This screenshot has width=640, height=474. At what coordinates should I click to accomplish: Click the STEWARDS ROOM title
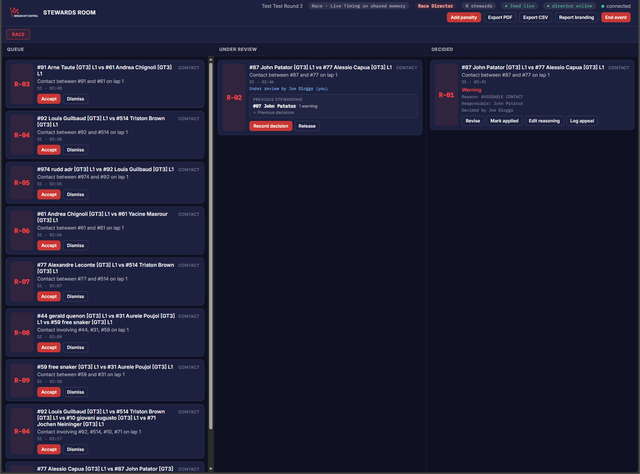[x=69, y=13]
